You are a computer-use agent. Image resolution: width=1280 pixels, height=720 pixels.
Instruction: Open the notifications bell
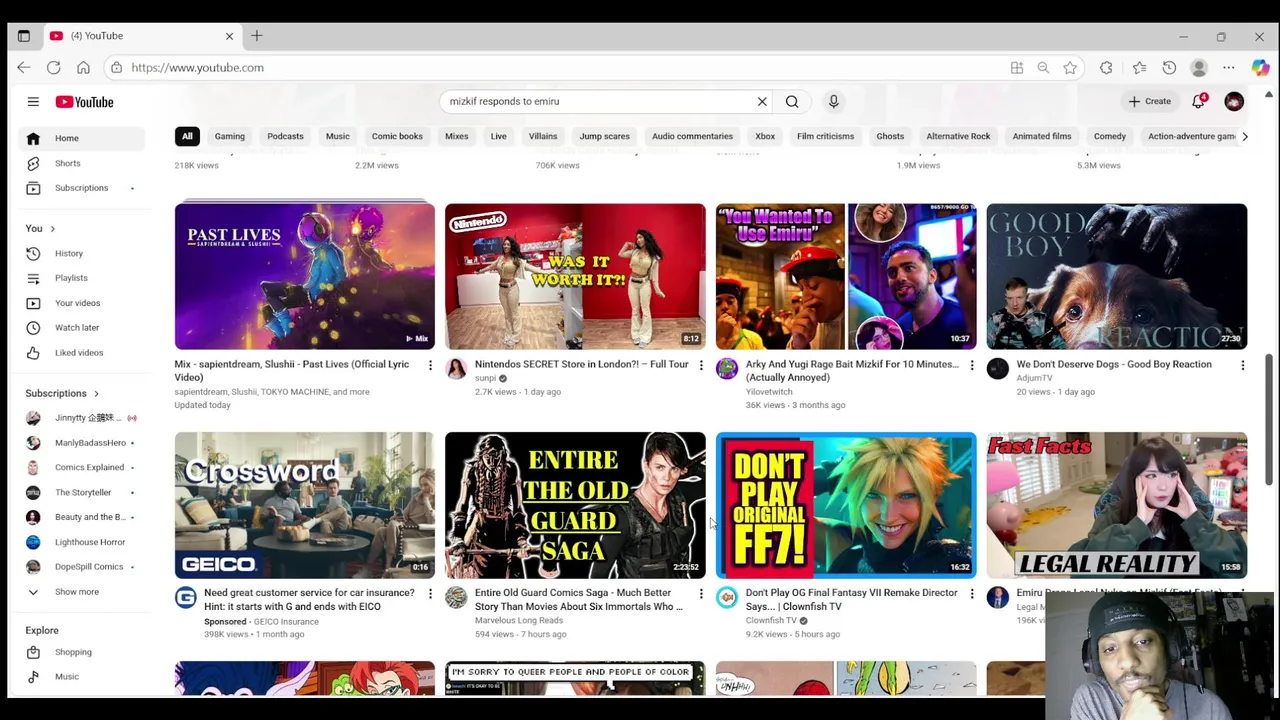1198,101
